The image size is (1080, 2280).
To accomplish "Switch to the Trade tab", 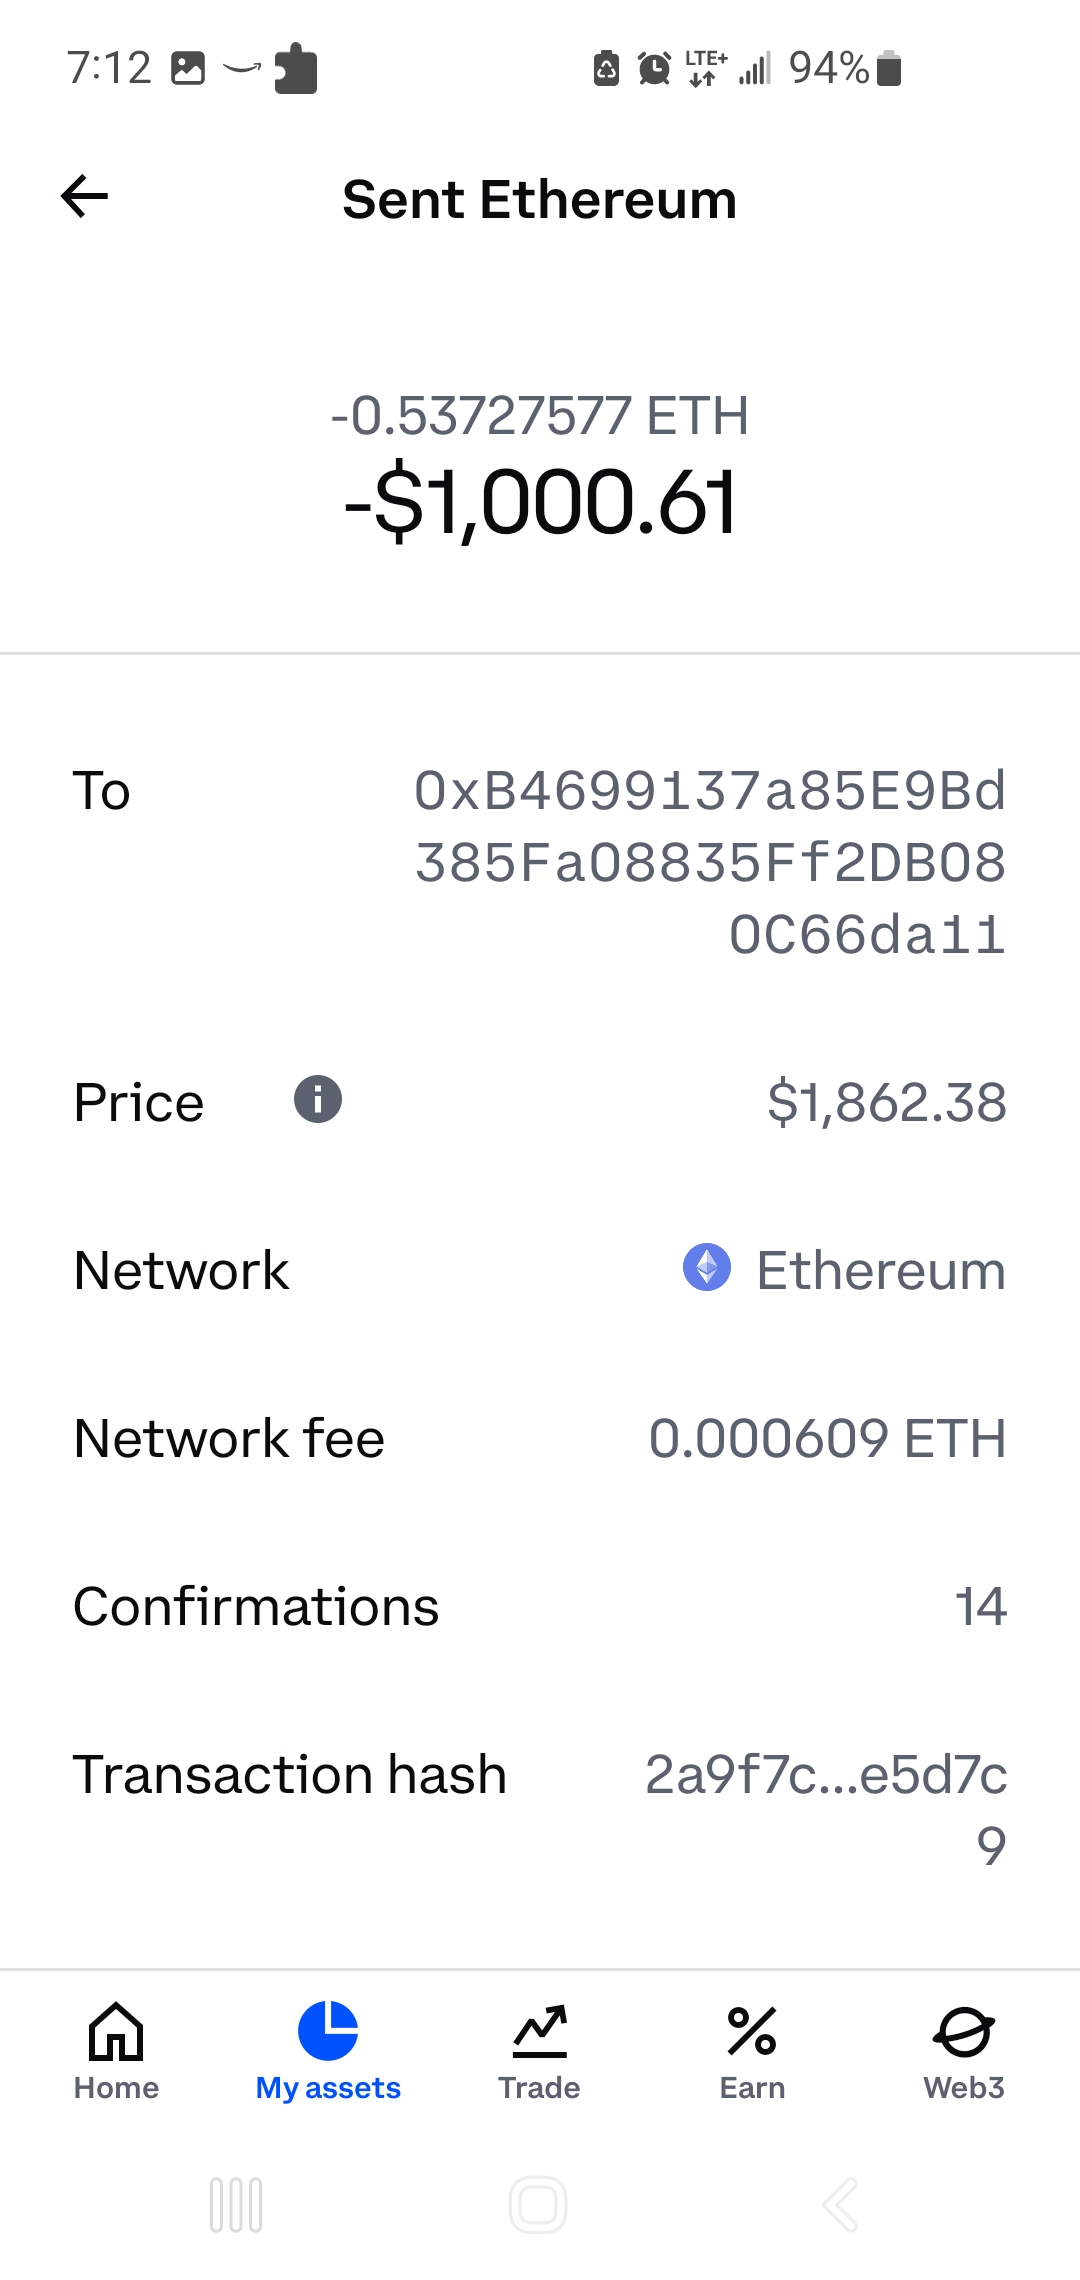I will click(x=540, y=2052).
